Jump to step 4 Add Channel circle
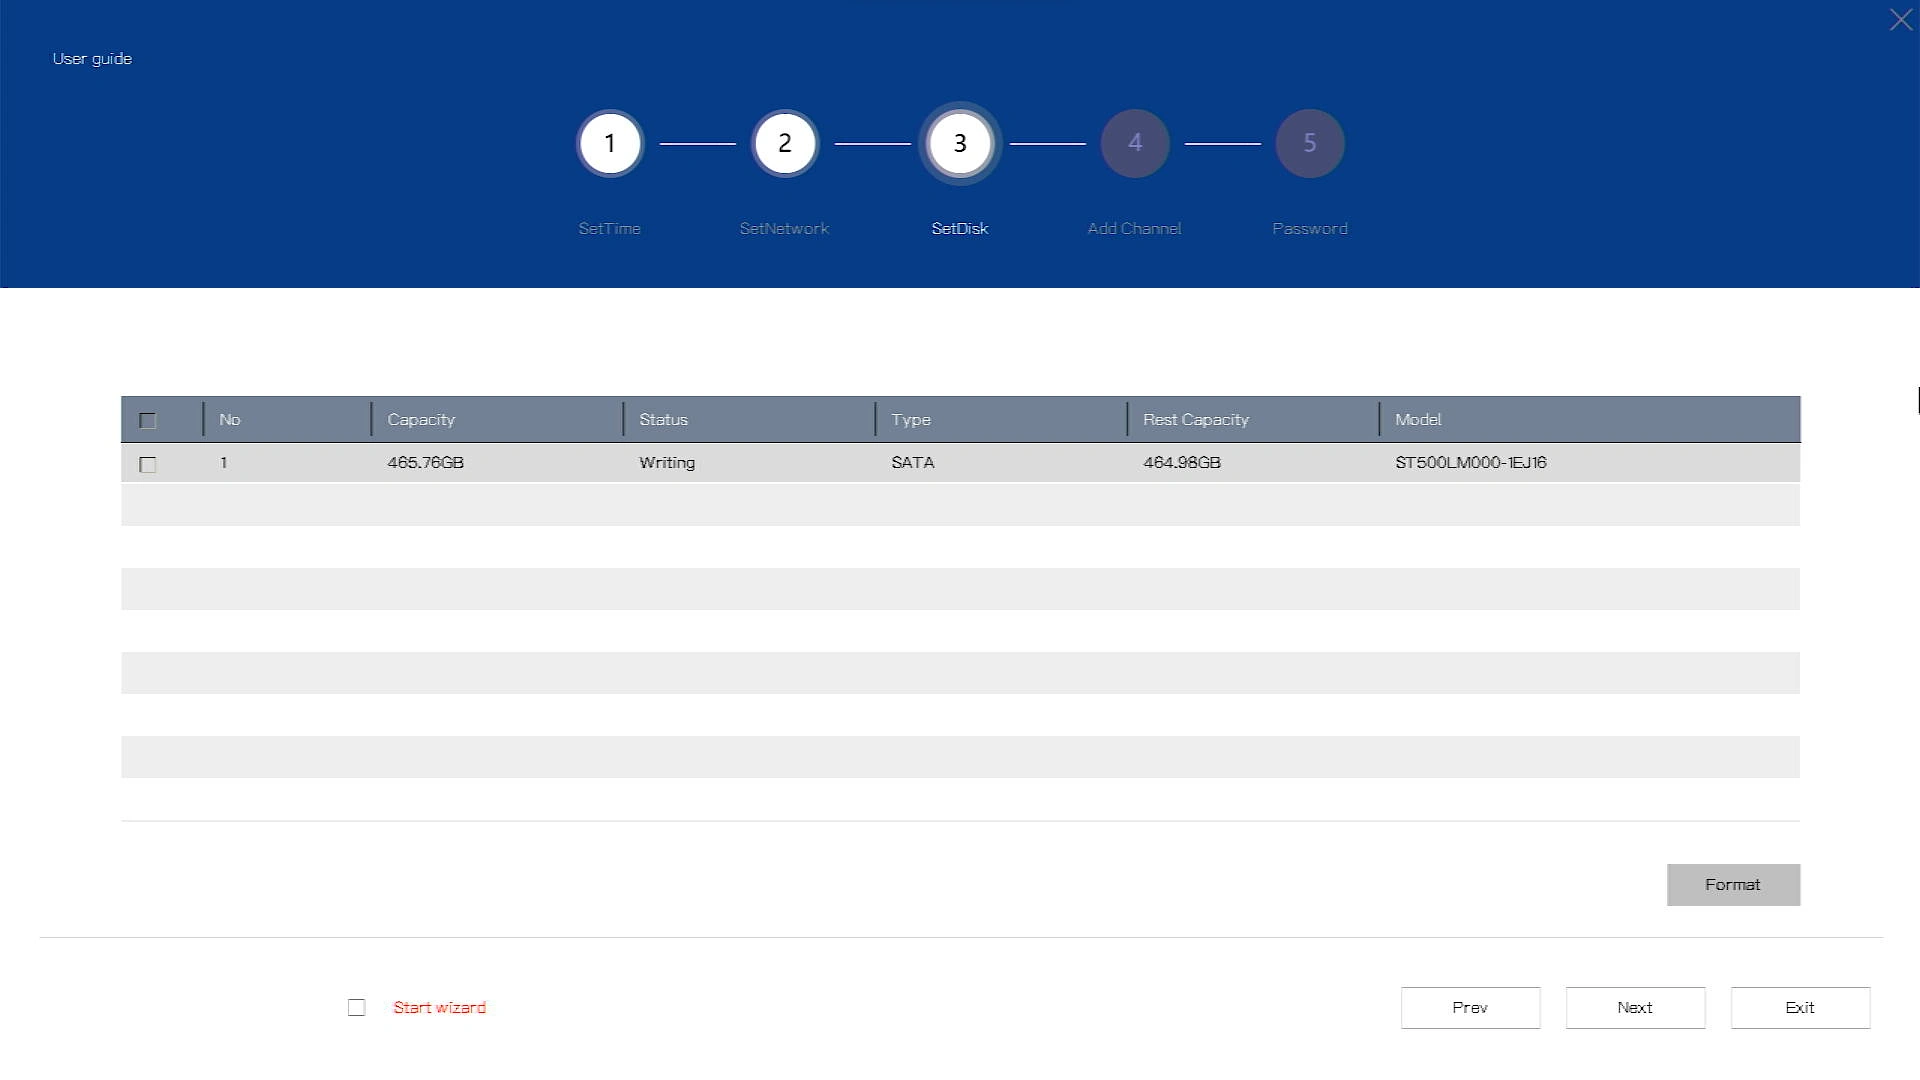This screenshot has height=1080, width=1920. pos(1134,143)
